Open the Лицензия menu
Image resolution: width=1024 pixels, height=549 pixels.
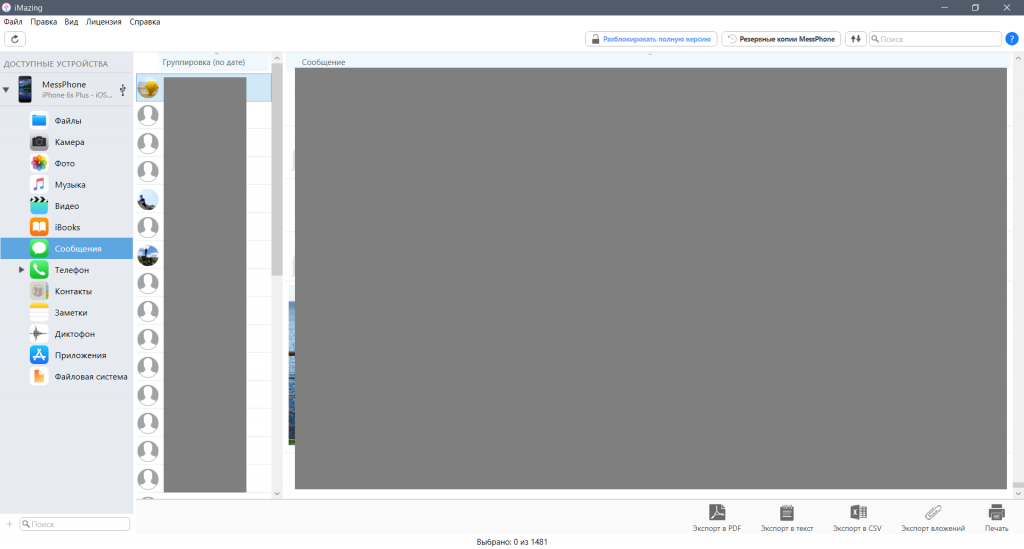click(104, 22)
